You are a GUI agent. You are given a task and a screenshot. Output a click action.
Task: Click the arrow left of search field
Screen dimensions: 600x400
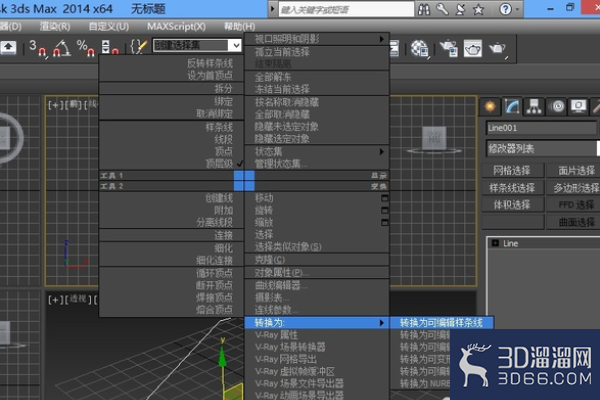pyautogui.click(x=272, y=9)
